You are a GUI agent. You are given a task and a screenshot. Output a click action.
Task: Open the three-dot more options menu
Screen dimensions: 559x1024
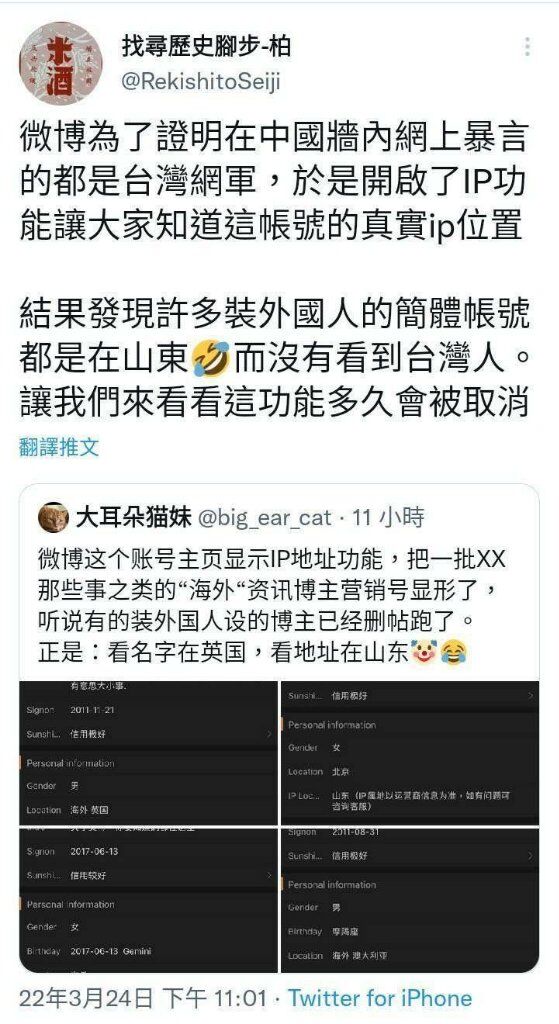527,46
